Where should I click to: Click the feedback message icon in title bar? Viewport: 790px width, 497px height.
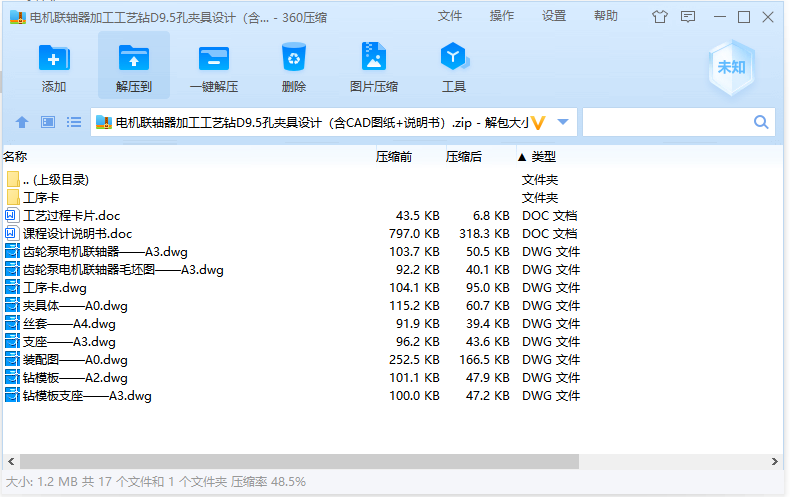(x=688, y=17)
